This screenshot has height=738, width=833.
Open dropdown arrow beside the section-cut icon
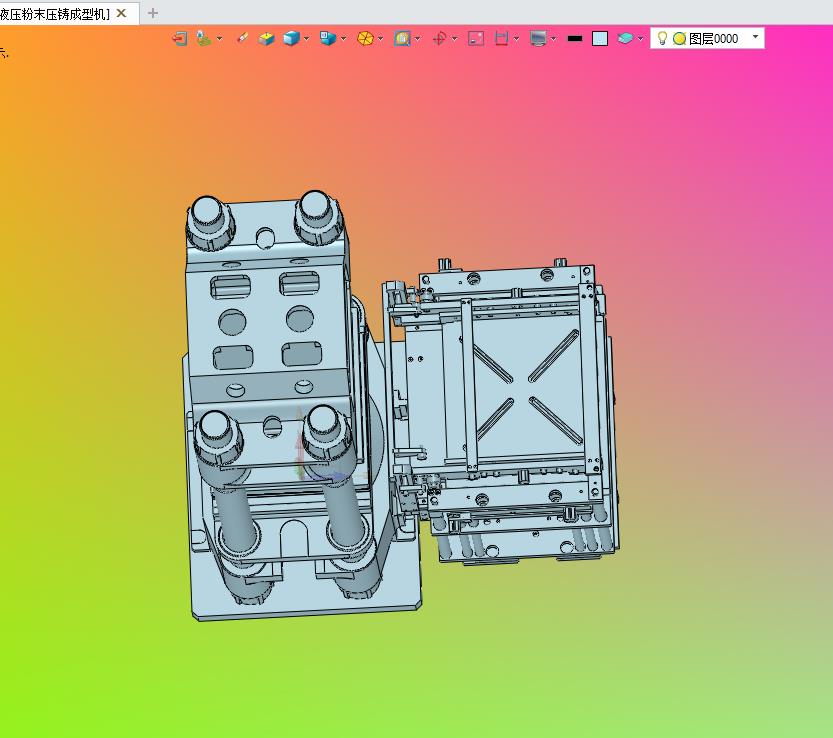(x=516, y=39)
